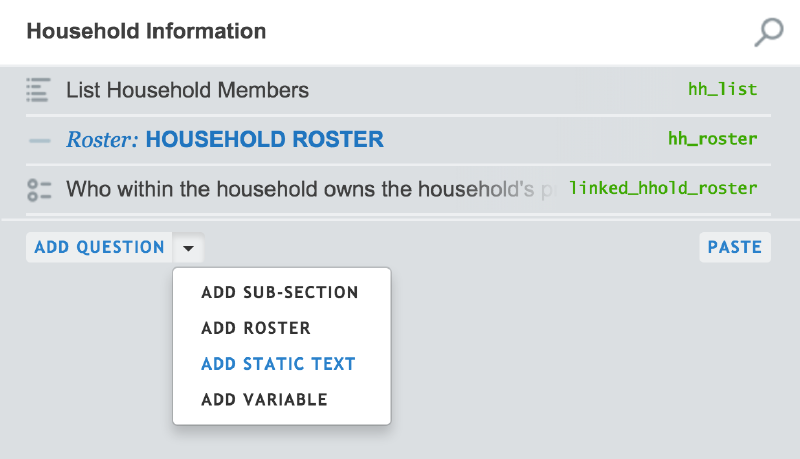Choose ADD STATIC TEXT from the menu
The image size is (800, 459).
278,364
